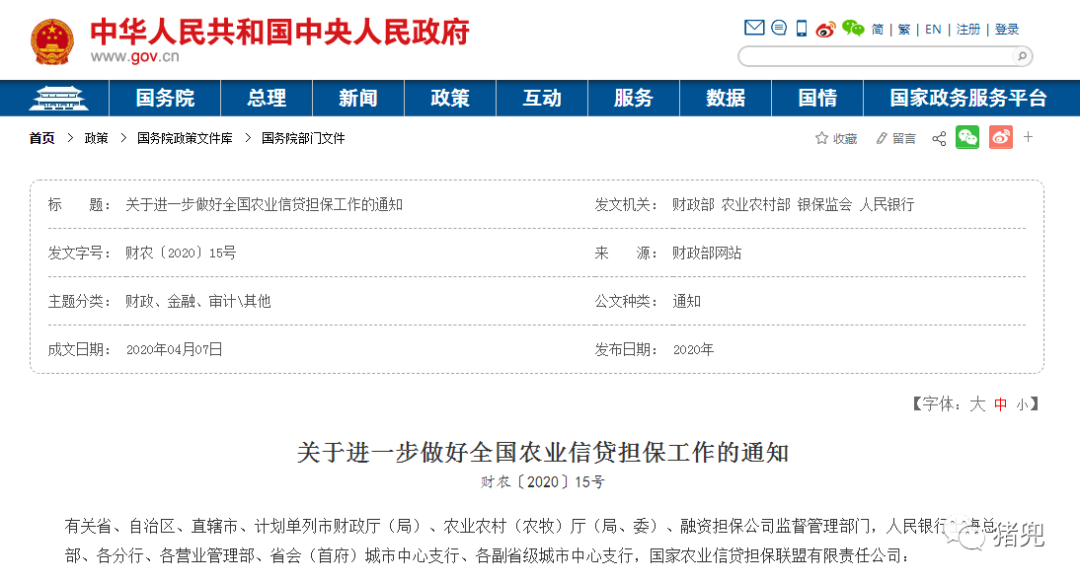Screen dimensions: 1080x582
Task: Open the government email icon
Action: (x=754, y=28)
